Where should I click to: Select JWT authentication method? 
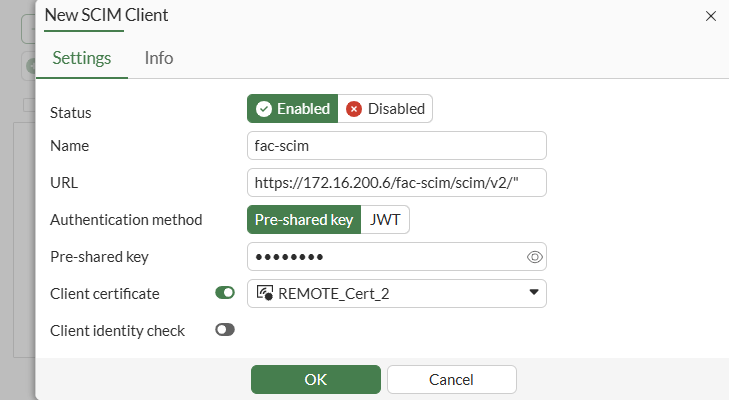coord(385,220)
